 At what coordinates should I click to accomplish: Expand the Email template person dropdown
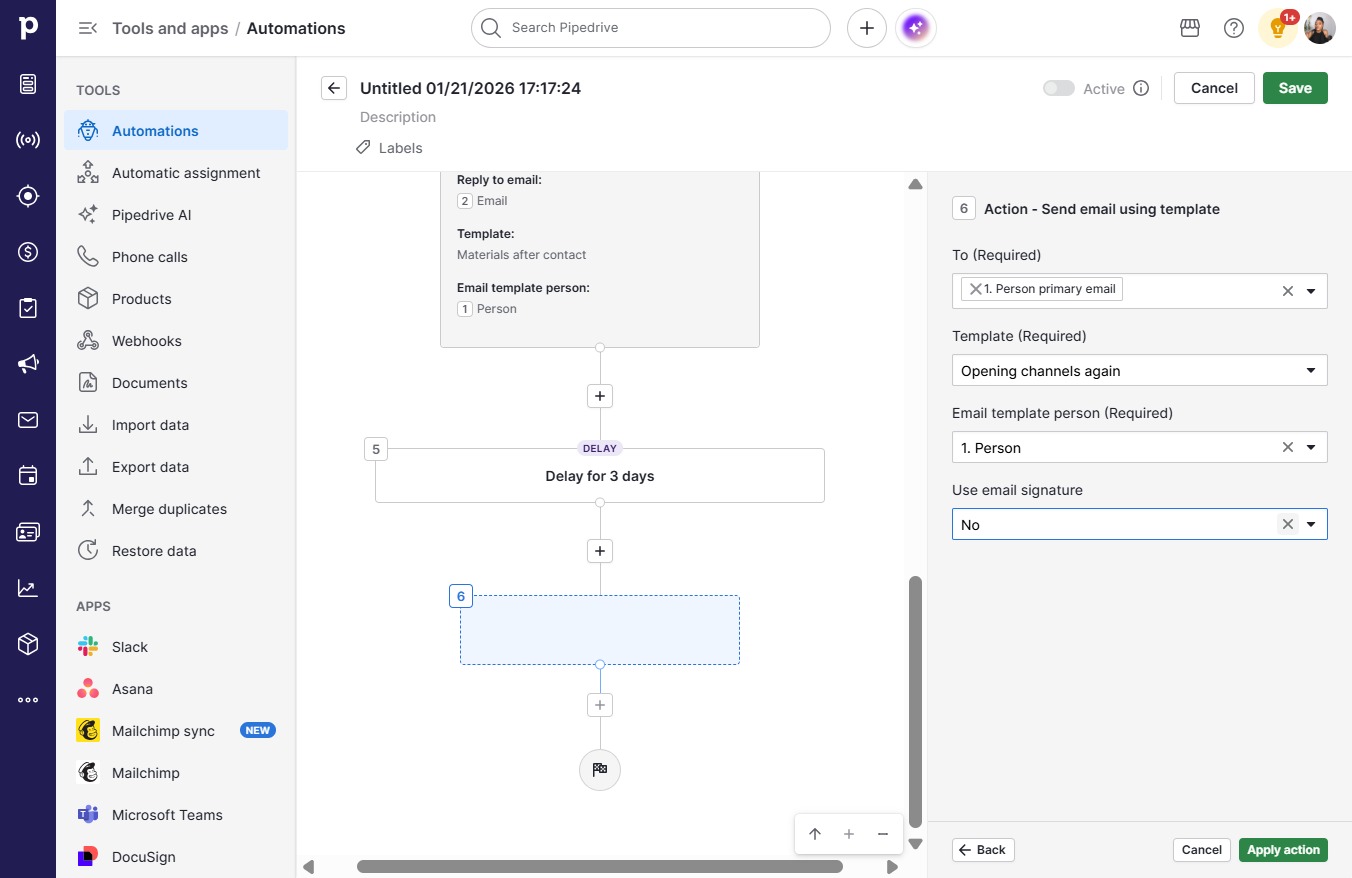click(1311, 448)
